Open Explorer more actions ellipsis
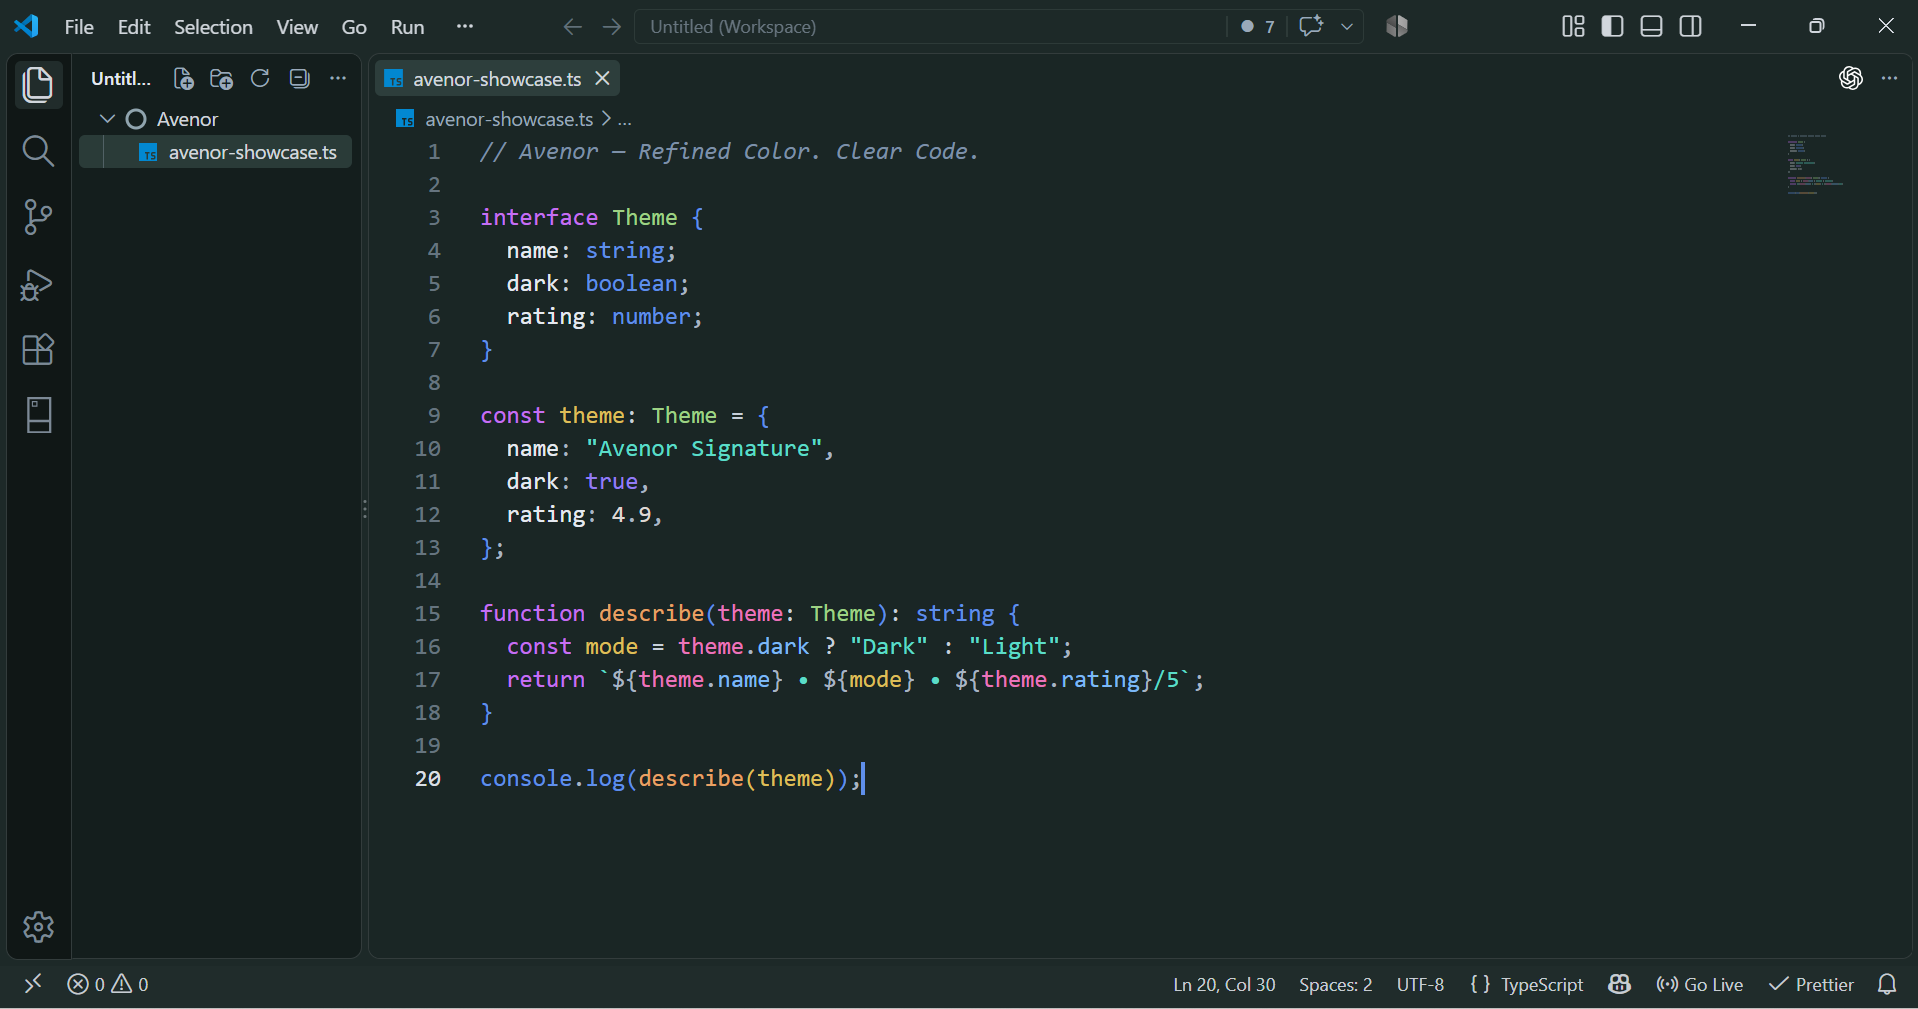This screenshot has width=1918, height=1009. coord(338,79)
